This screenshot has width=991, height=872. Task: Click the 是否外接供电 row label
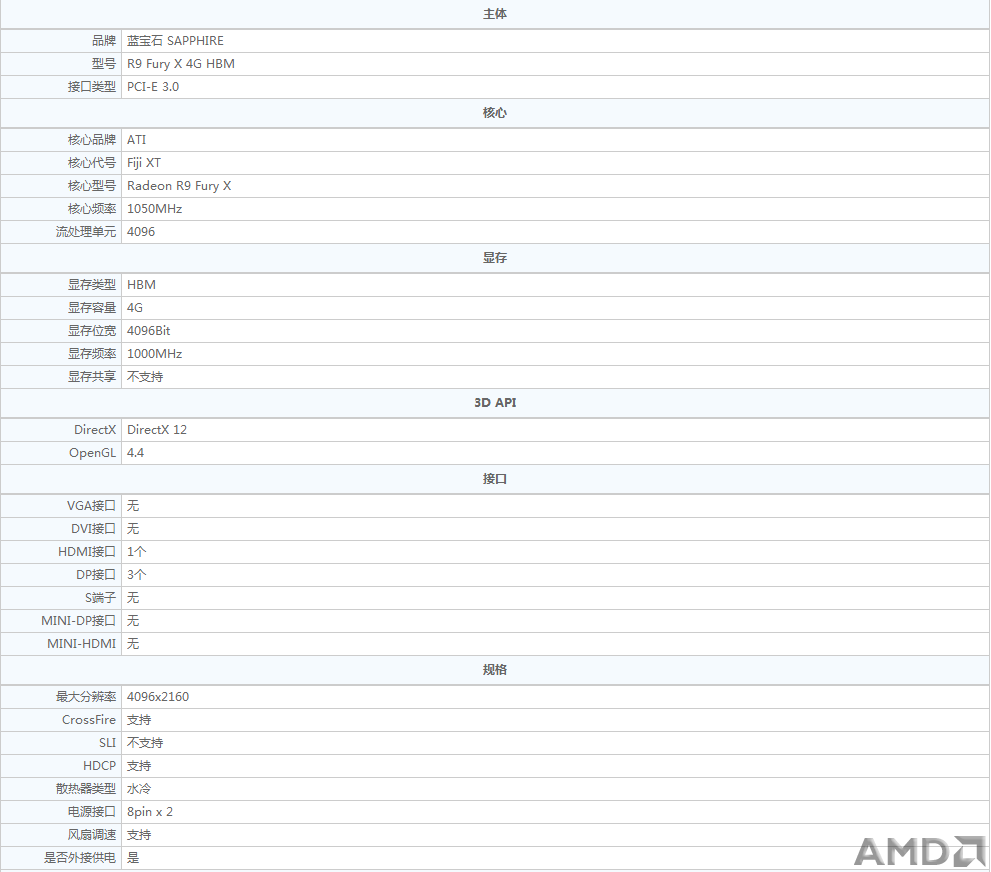tap(80, 858)
